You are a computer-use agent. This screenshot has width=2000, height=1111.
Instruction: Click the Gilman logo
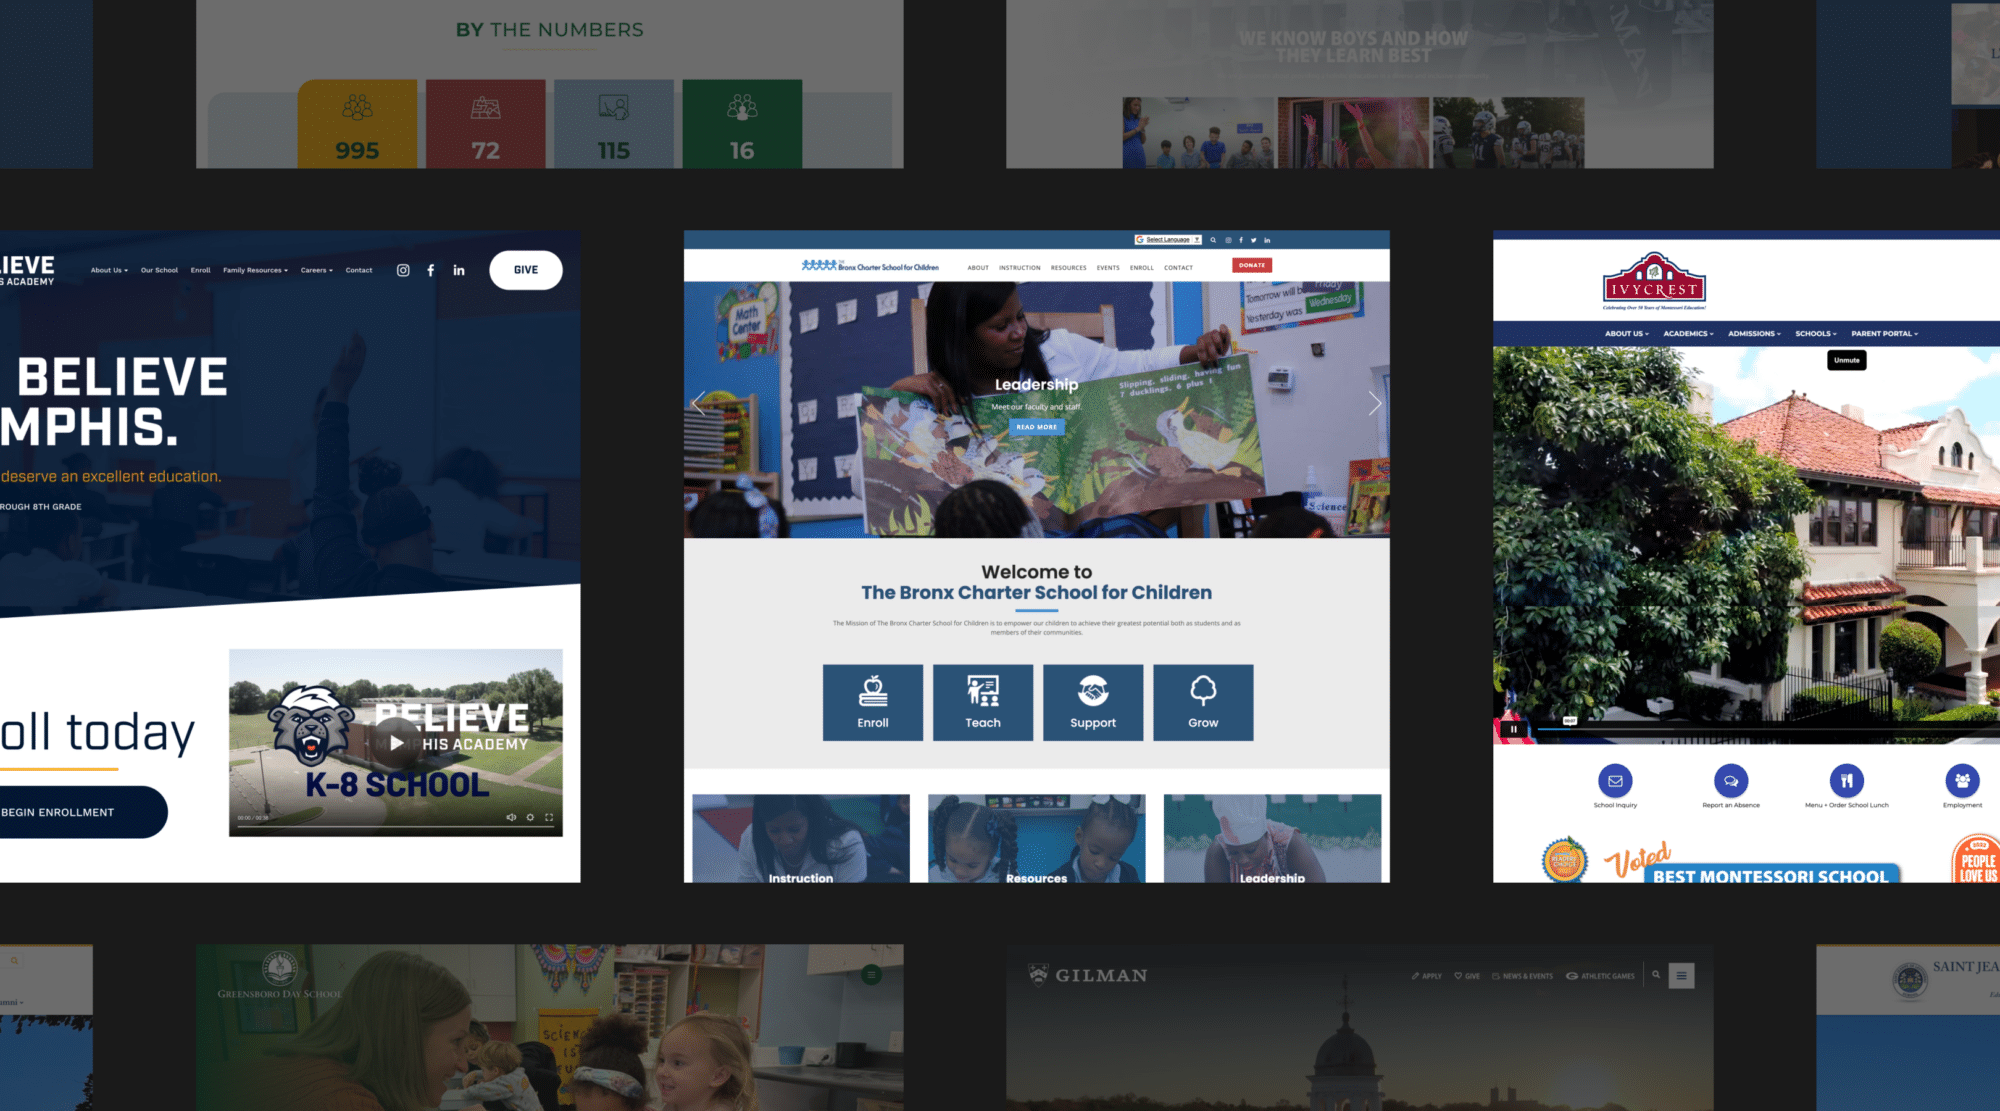pos(1088,975)
